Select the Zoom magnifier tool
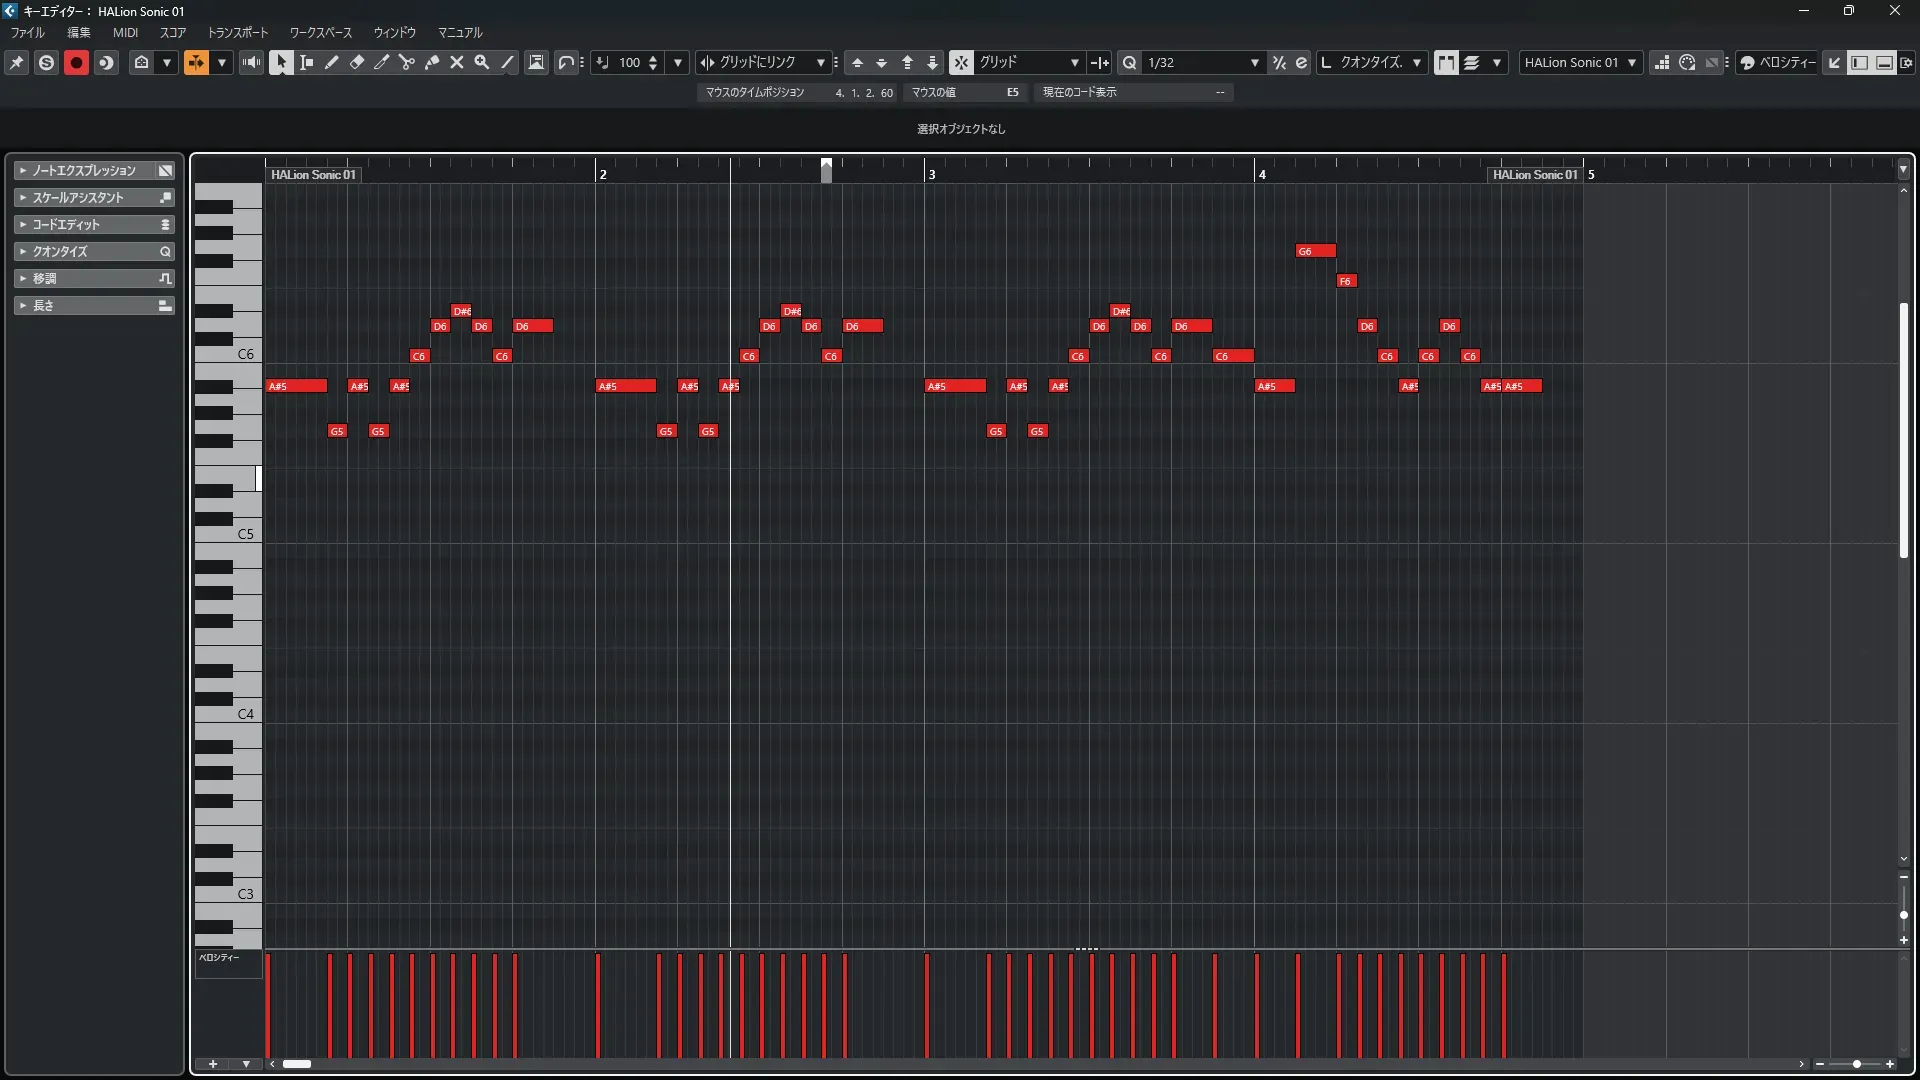1920x1080 pixels. [x=482, y=62]
